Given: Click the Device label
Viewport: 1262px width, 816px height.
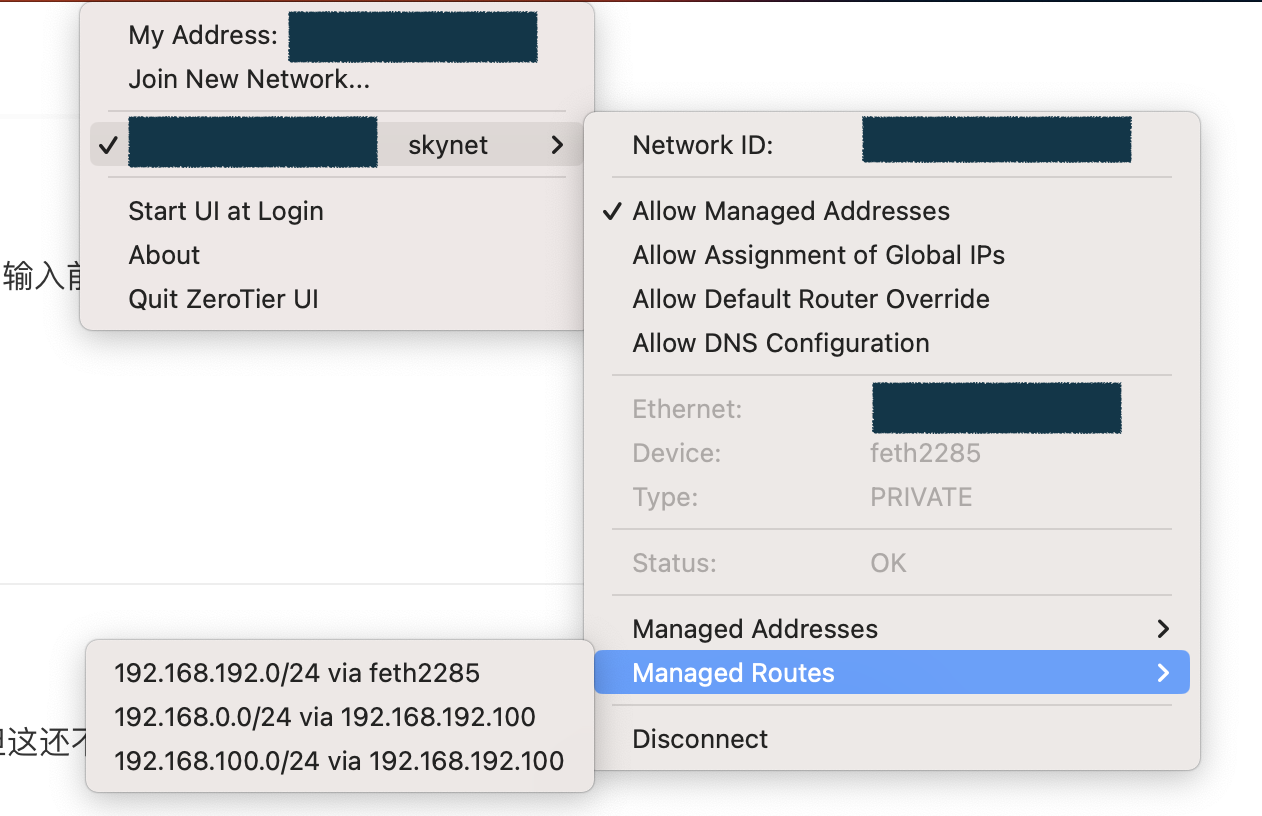Looking at the screenshot, I should click(676, 453).
